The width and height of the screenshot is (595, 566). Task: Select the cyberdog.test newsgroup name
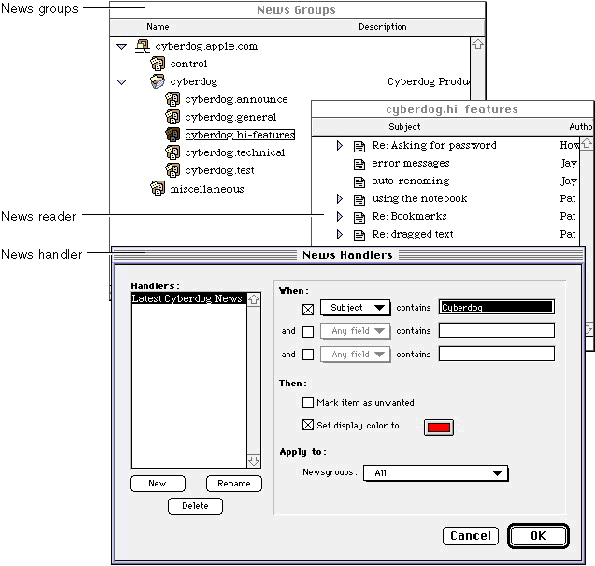point(220,170)
